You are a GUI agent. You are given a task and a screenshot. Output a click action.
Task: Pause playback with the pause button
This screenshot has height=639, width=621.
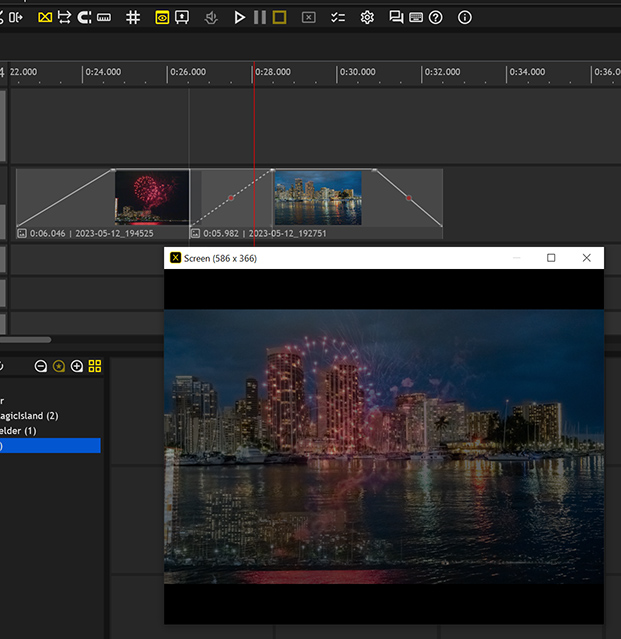(x=259, y=17)
